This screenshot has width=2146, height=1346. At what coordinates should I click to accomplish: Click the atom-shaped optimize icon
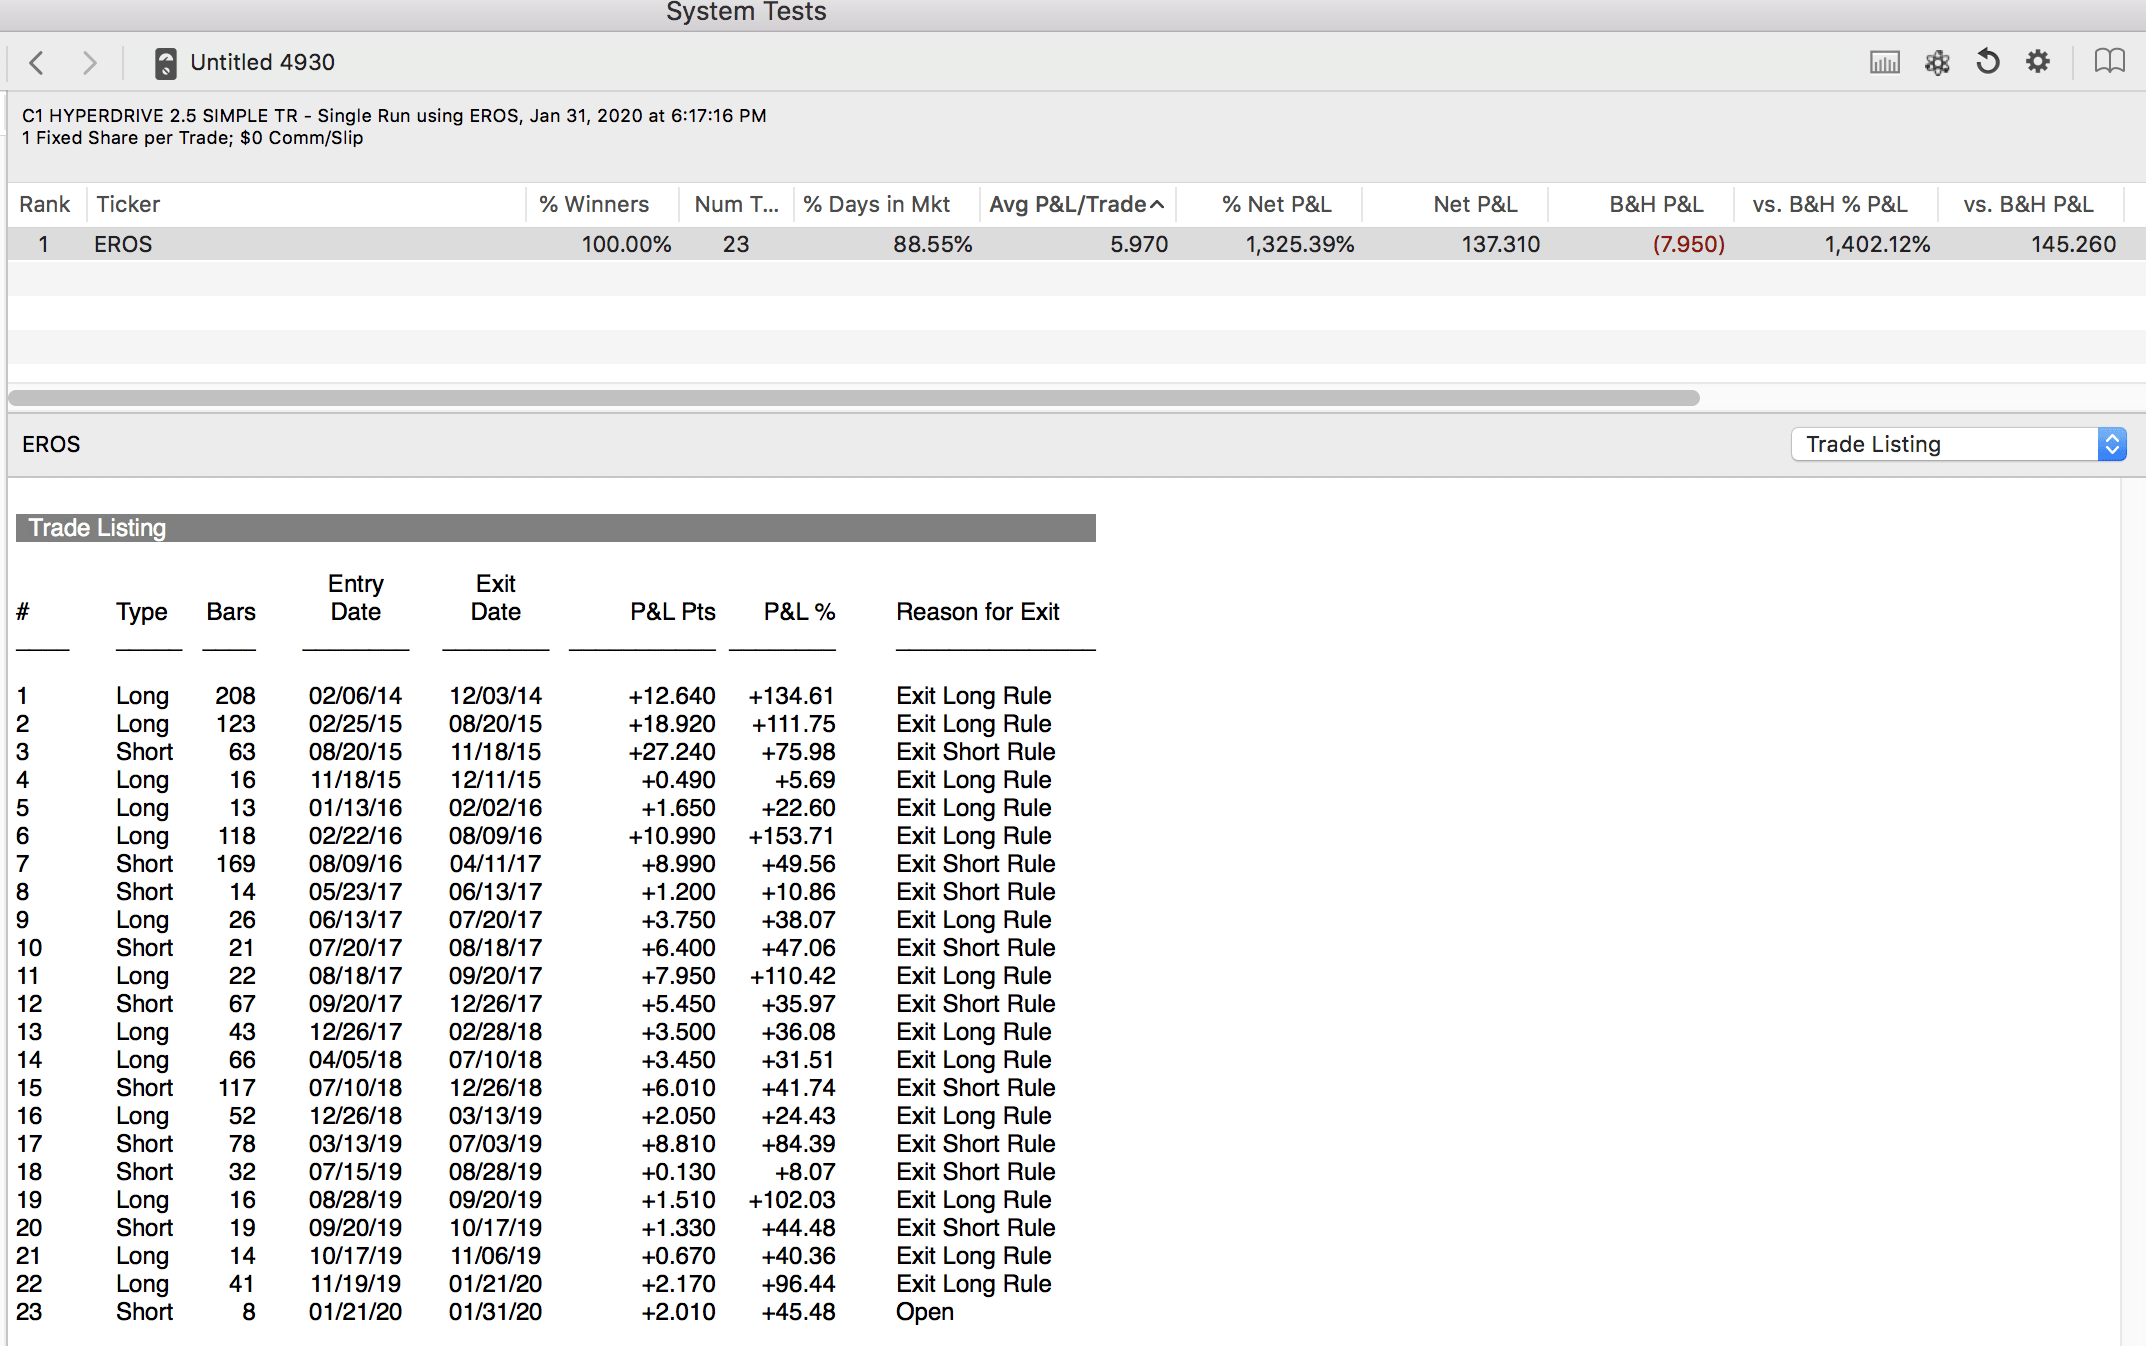point(1937,63)
